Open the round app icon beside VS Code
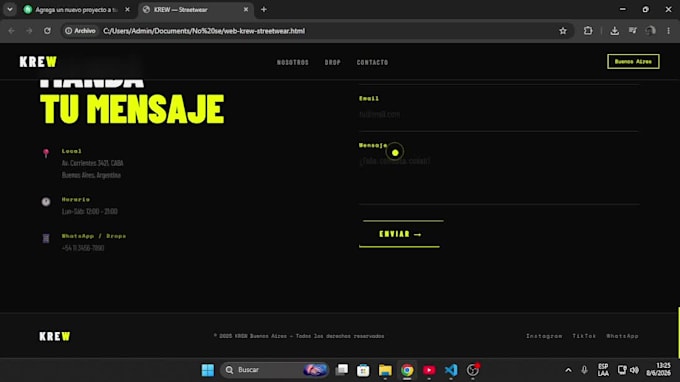The image size is (680, 382). click(473, 370)
